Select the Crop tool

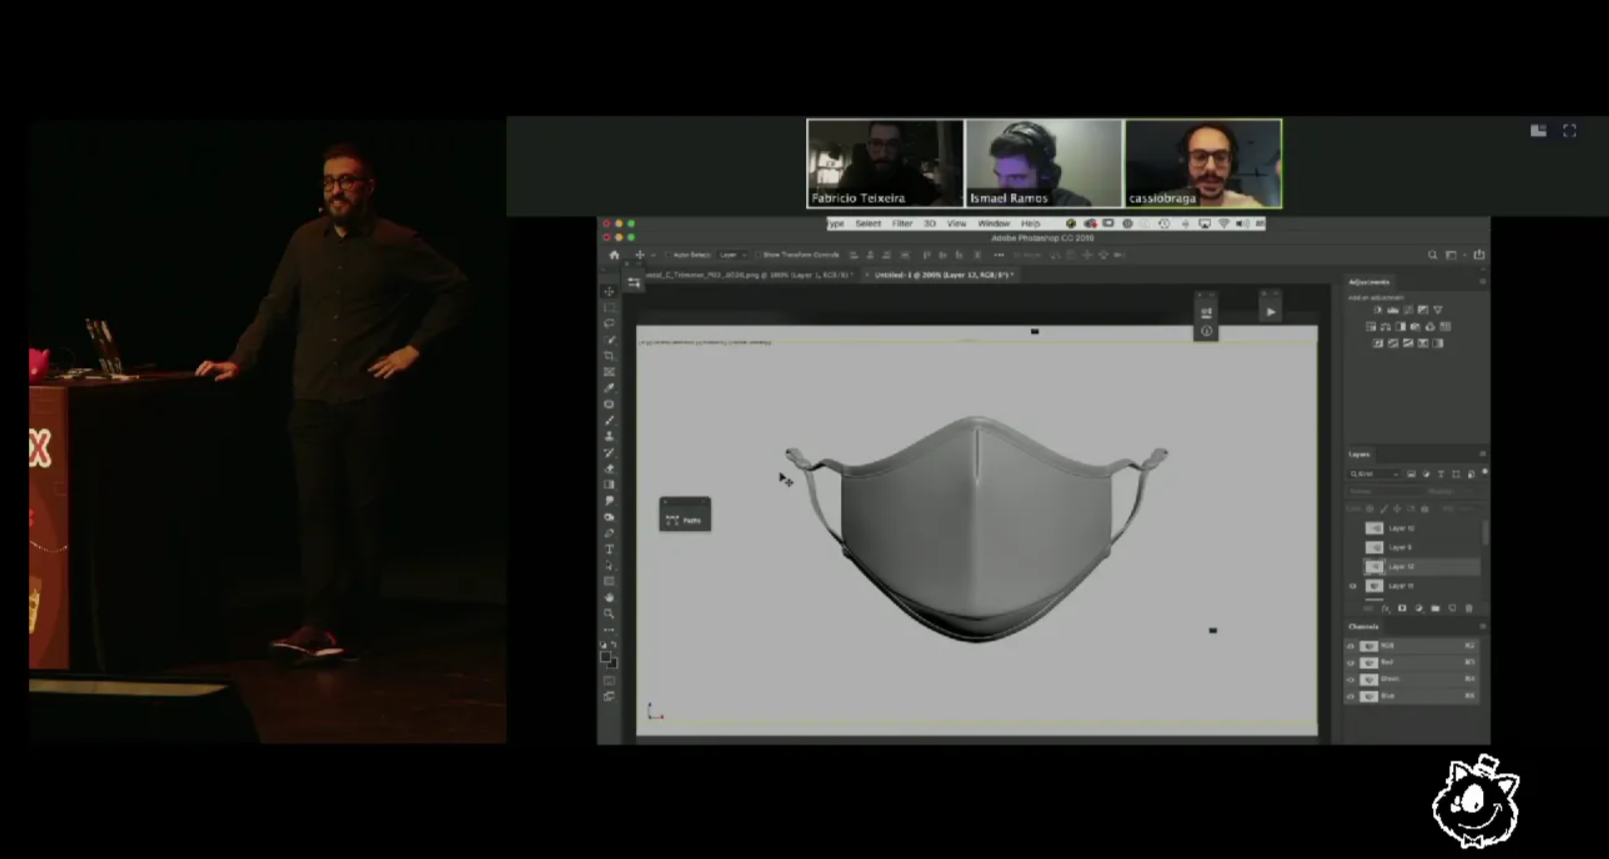[x=609, y=356]
